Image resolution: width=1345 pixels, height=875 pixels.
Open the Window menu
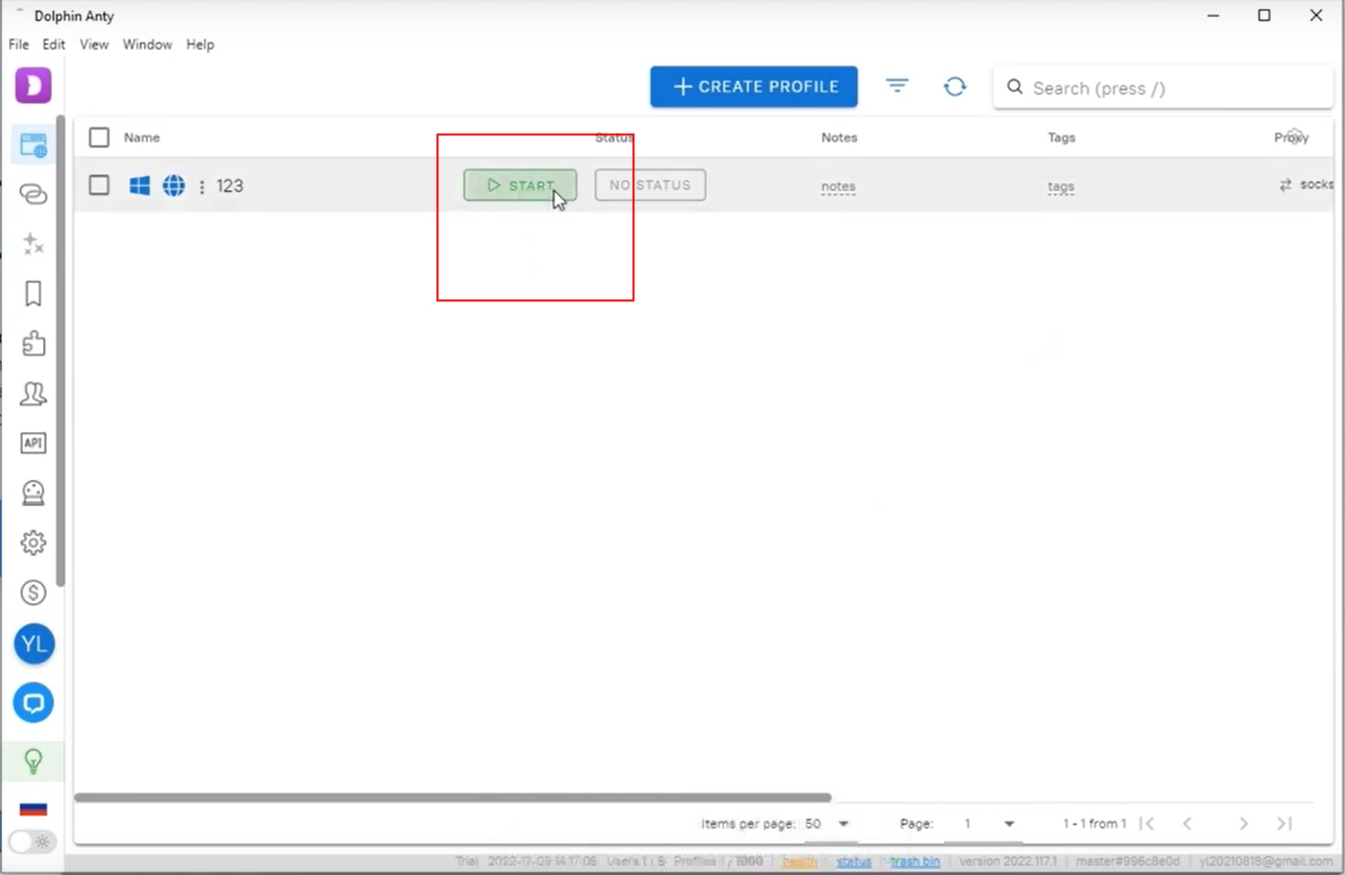(x=147, y=45)
